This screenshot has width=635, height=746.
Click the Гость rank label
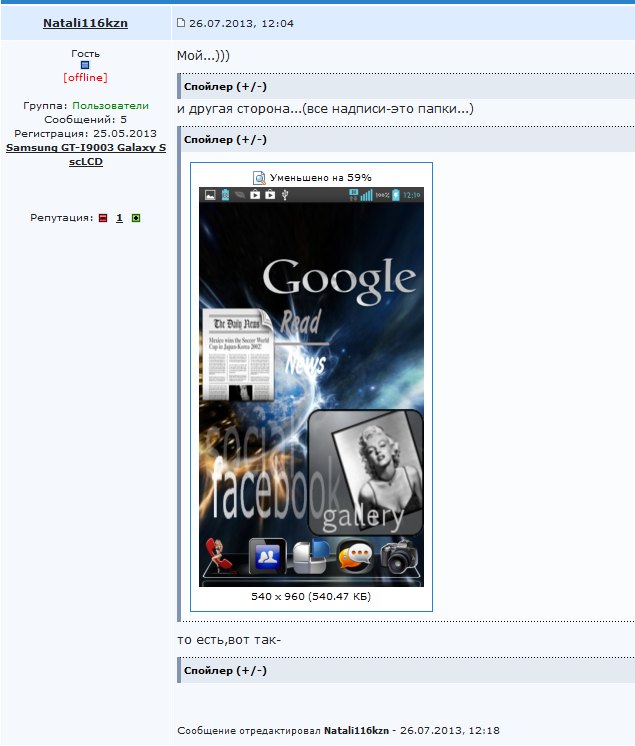point(86,54)
